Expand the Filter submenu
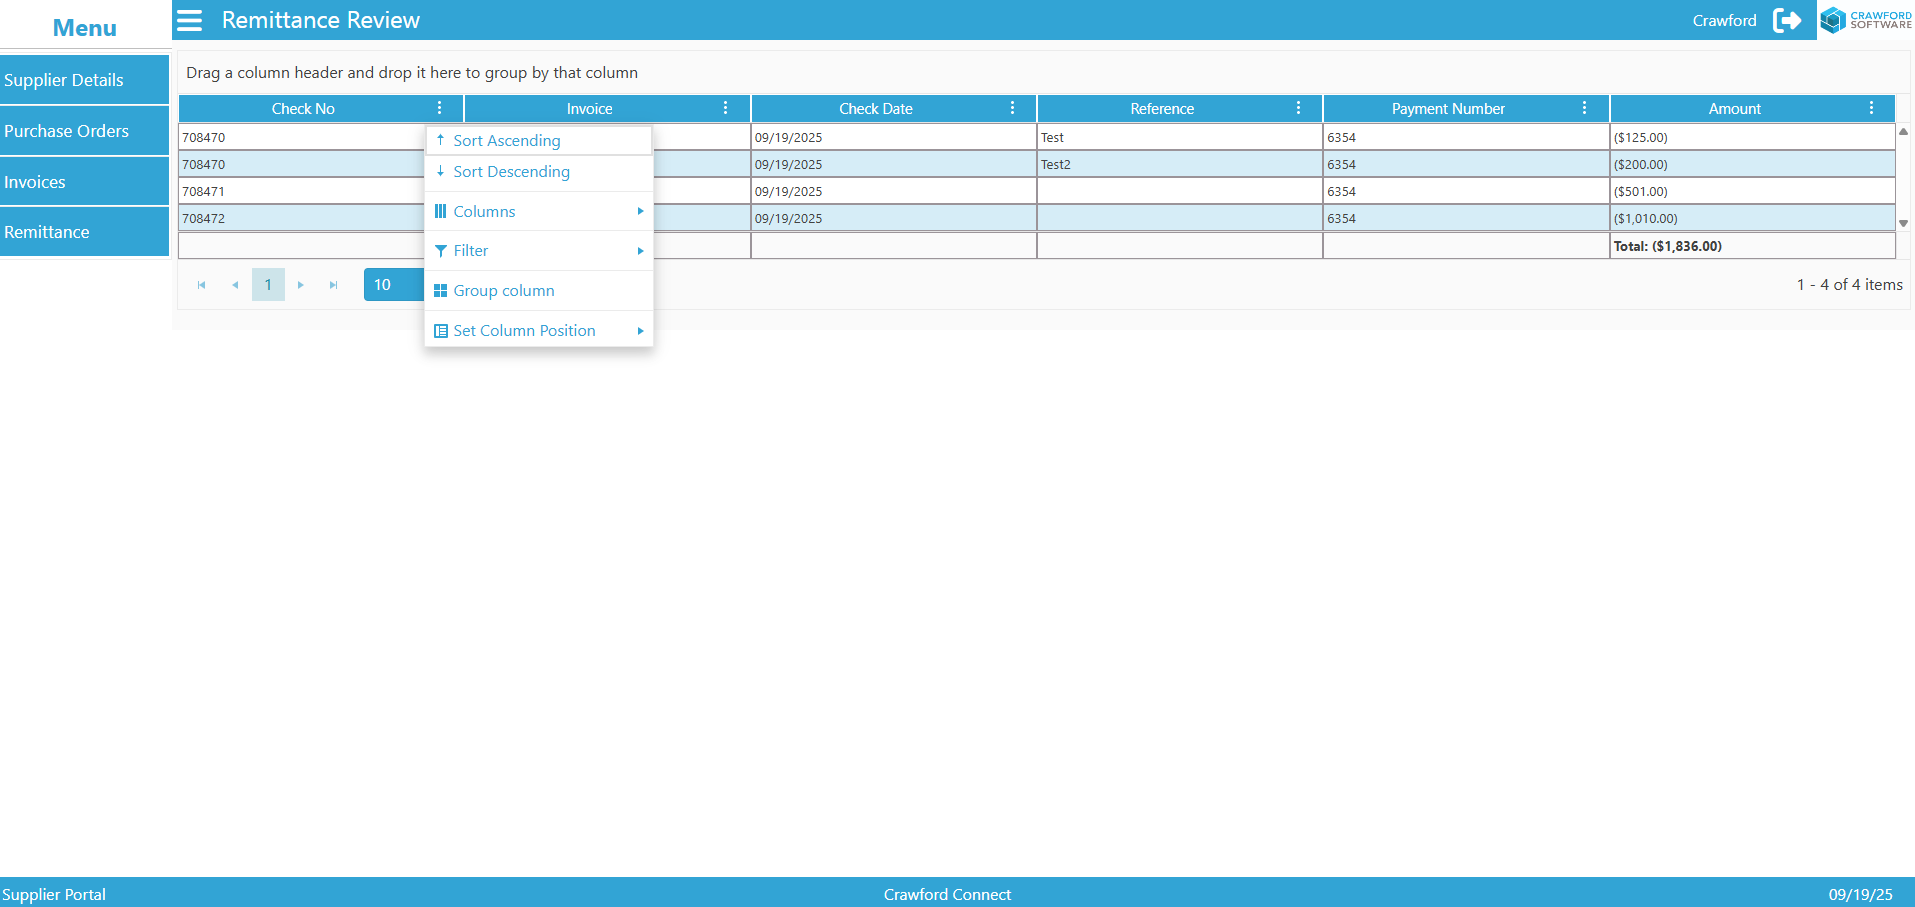1915x907 pixels. (x=538, y=250)
